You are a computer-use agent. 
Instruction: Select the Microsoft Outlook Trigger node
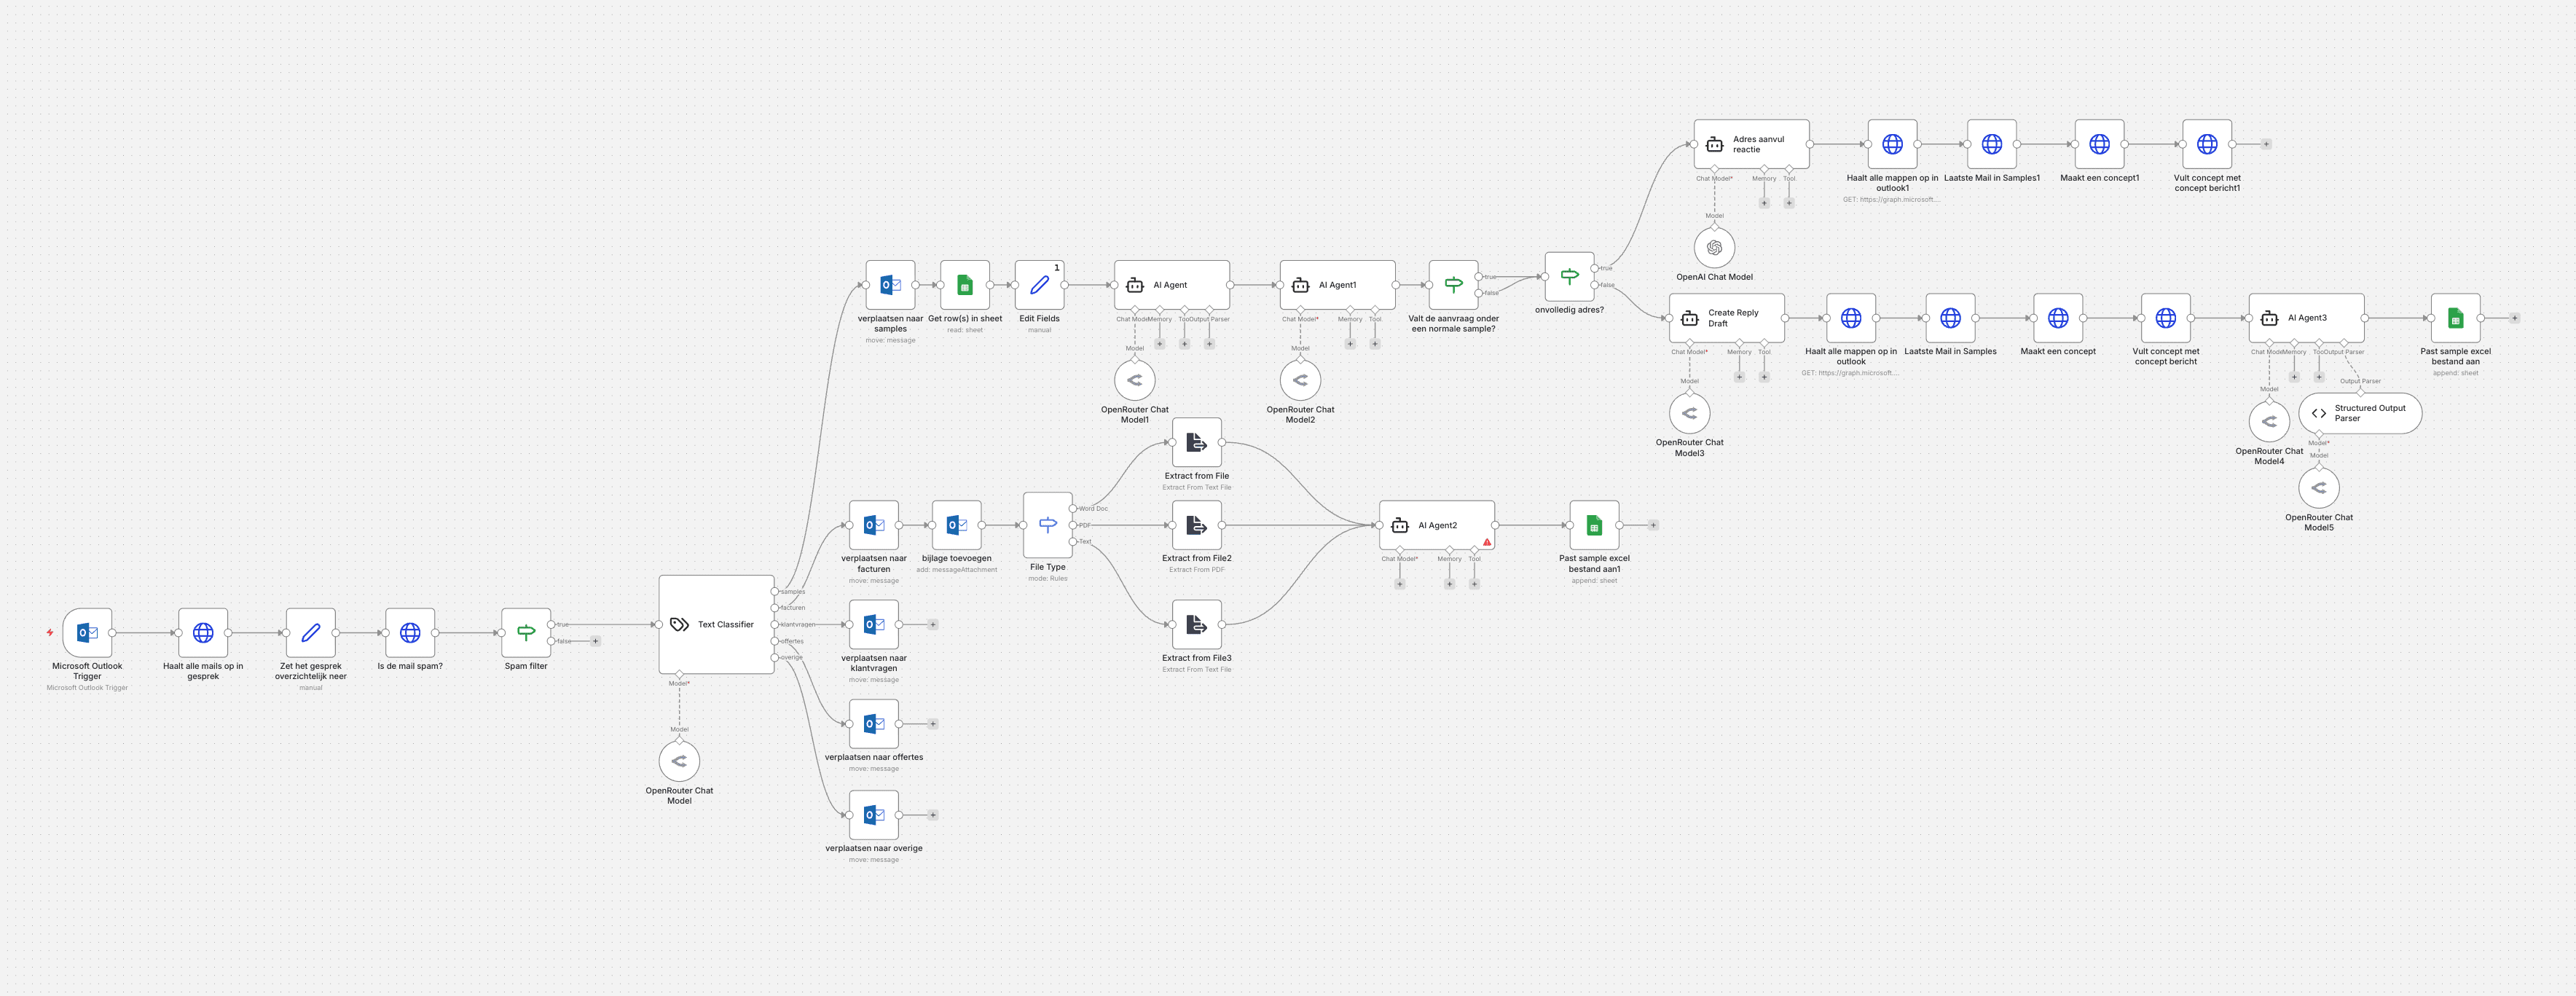[x=87, y=632]
